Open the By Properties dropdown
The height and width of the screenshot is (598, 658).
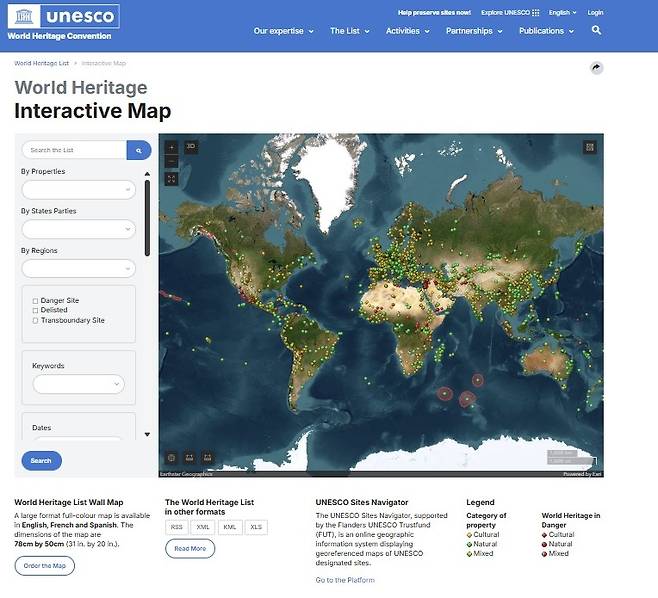click(78, 190)
